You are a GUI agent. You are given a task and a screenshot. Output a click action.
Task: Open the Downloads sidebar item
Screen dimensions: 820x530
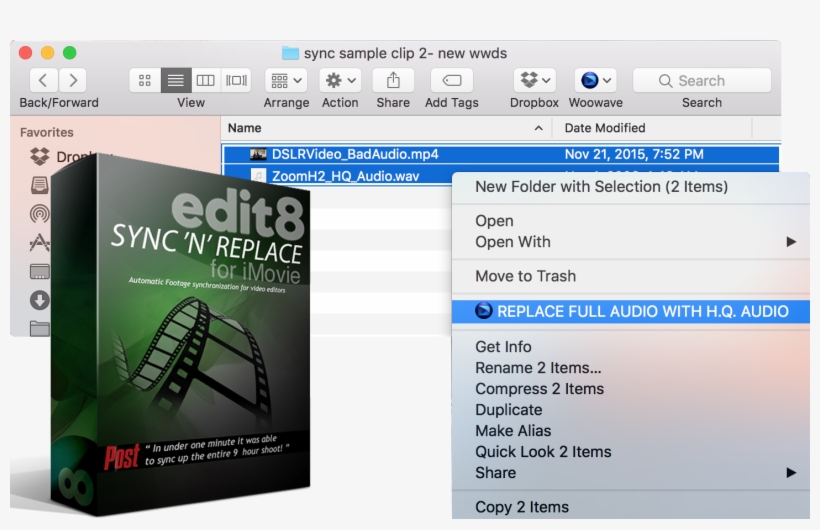click(40, 300)
